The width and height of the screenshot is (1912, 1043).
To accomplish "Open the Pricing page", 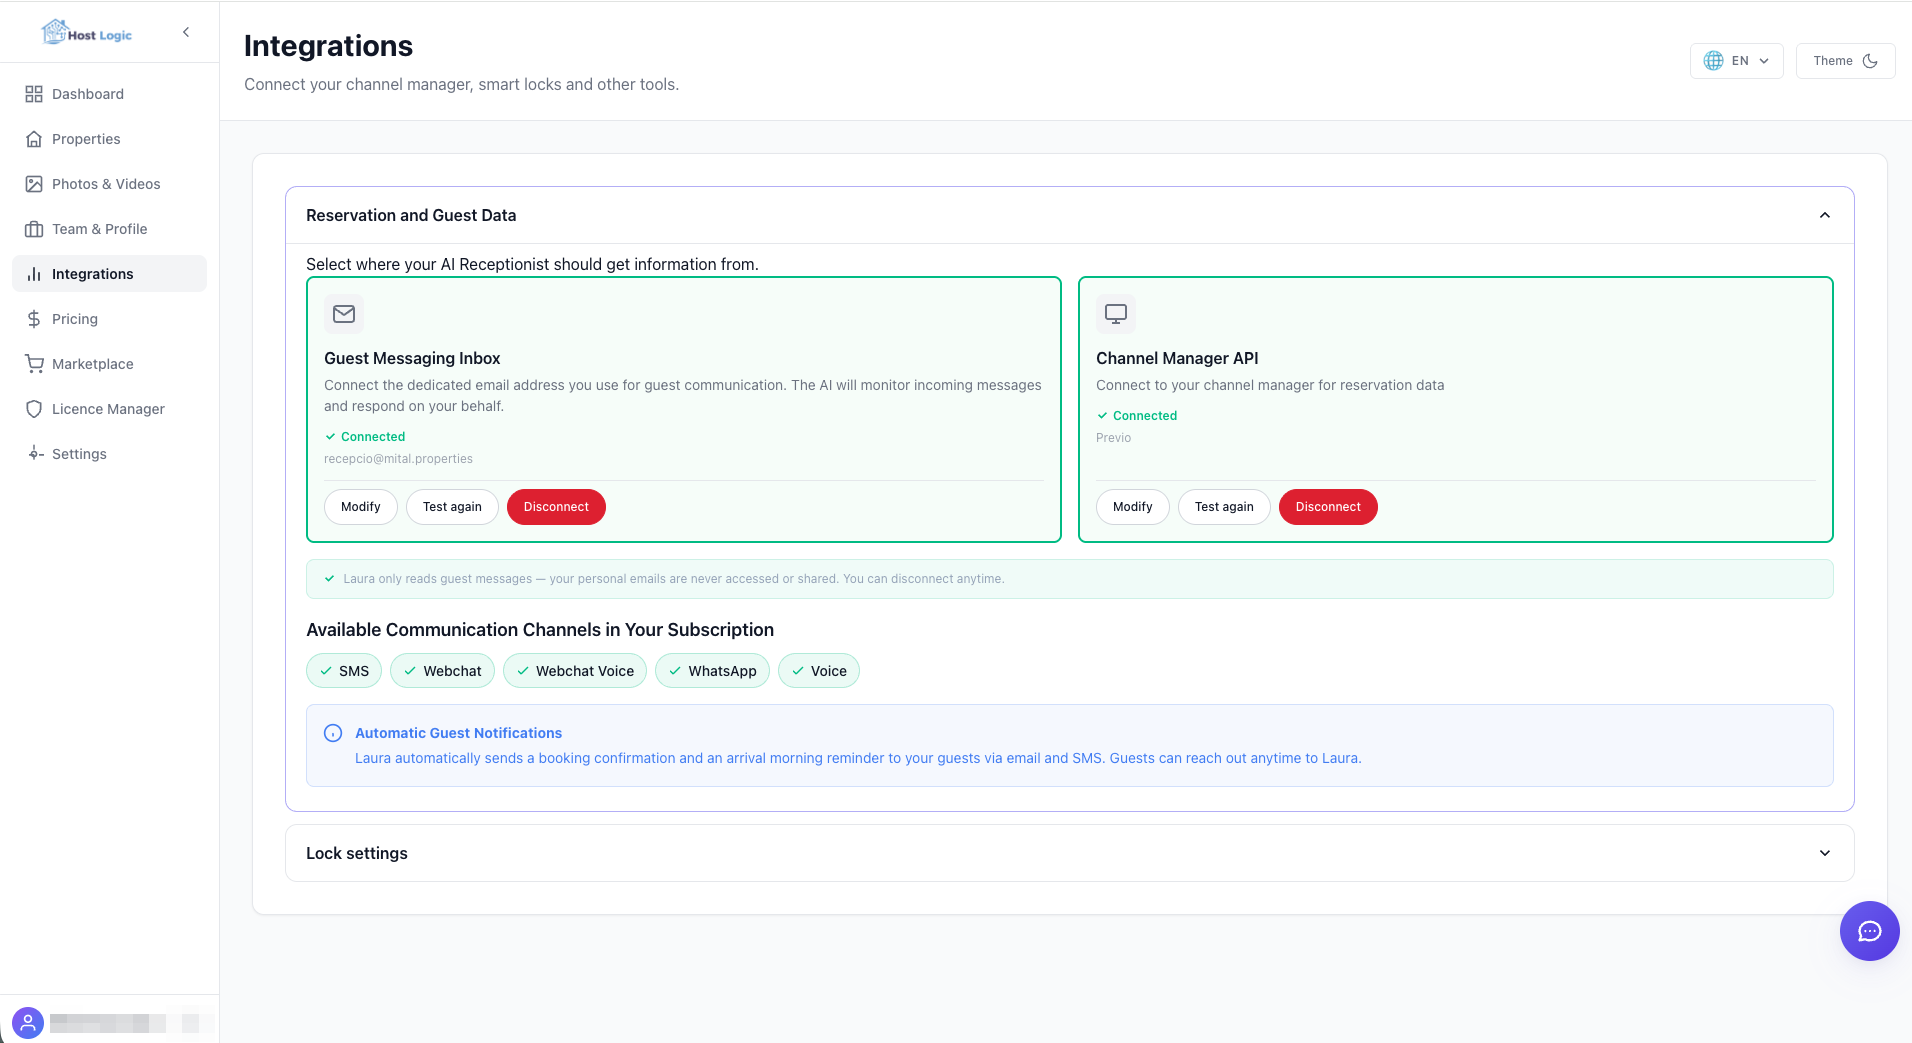I will (109, 319).
